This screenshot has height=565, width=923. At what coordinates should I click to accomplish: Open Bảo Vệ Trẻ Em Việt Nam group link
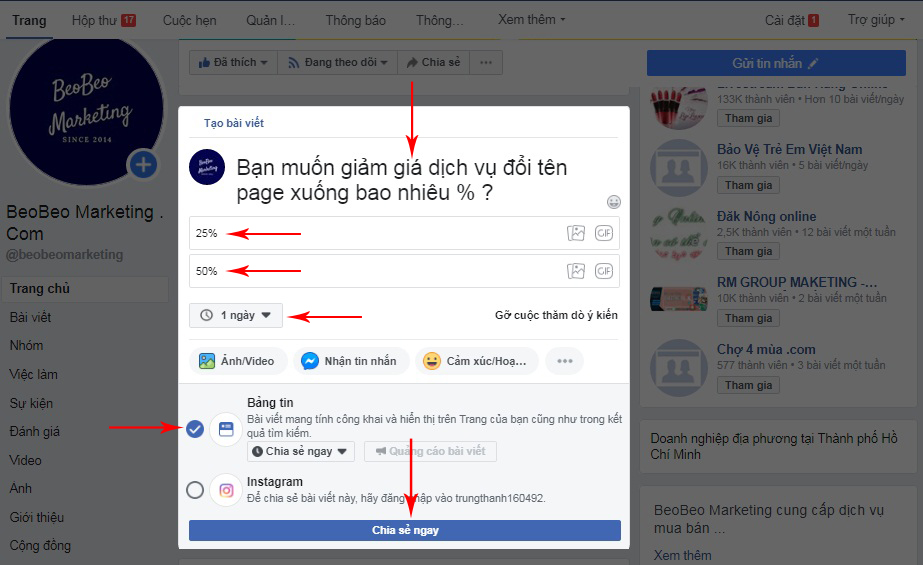(789, 149)
